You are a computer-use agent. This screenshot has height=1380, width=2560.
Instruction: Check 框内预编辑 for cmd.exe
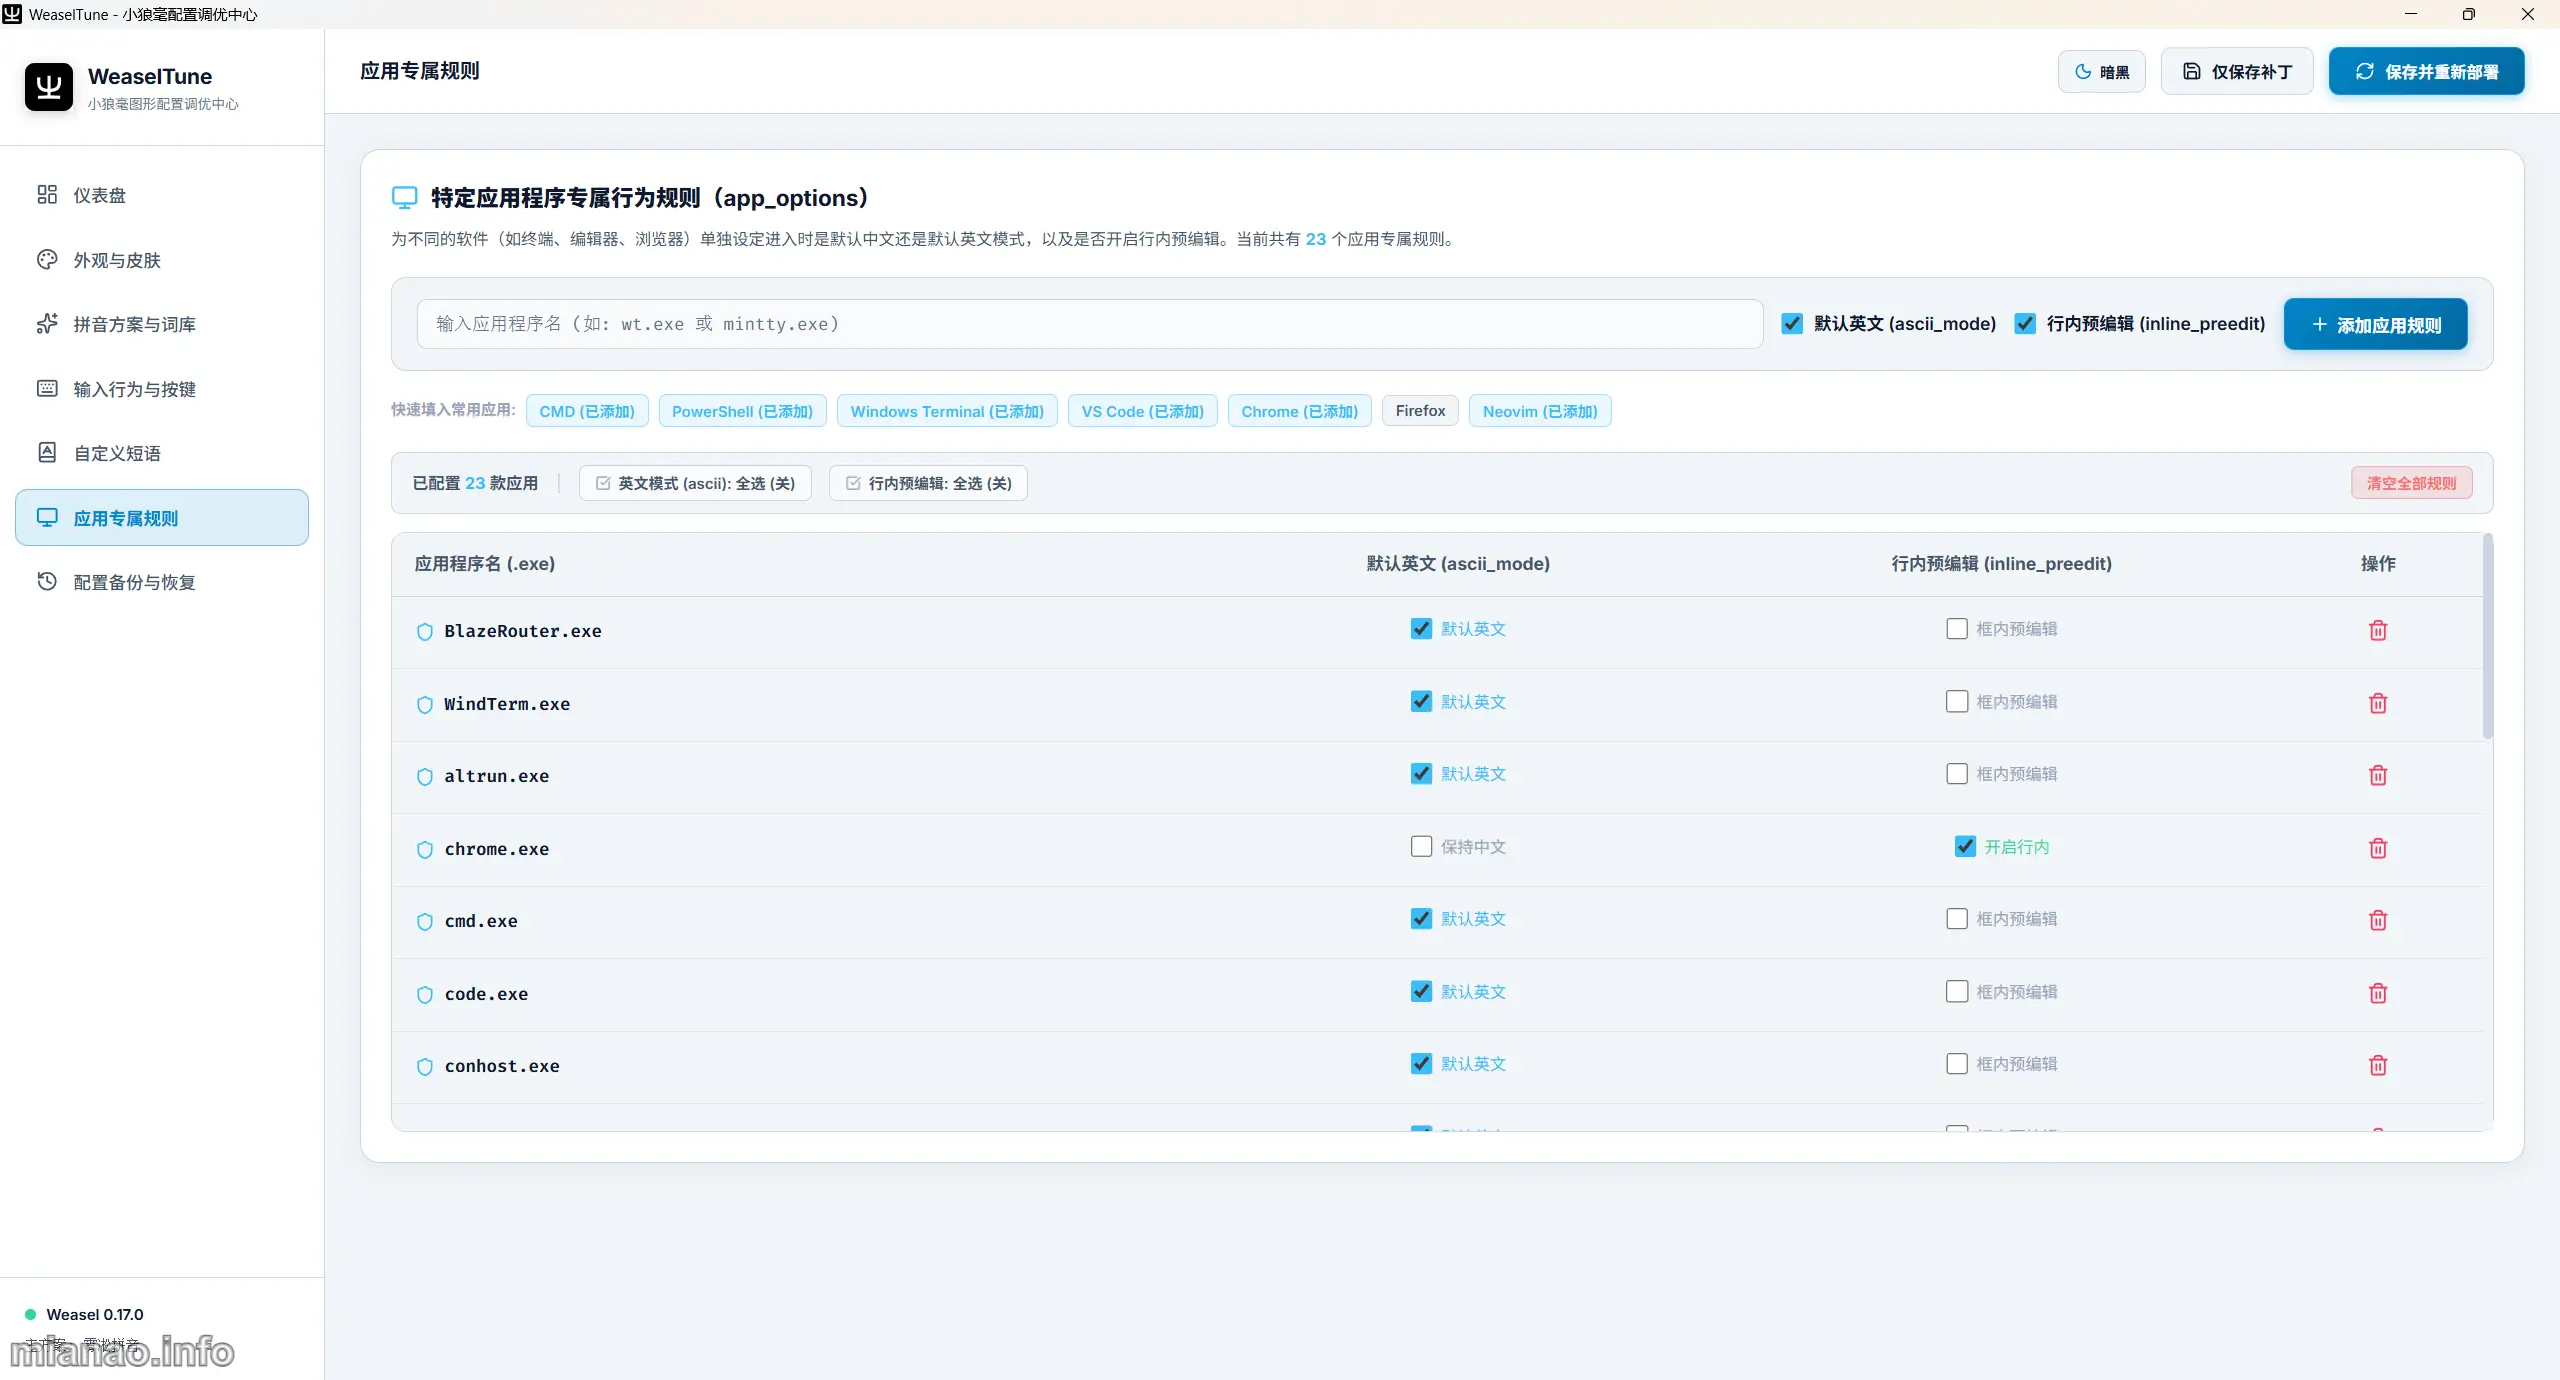click(1957, 918)
